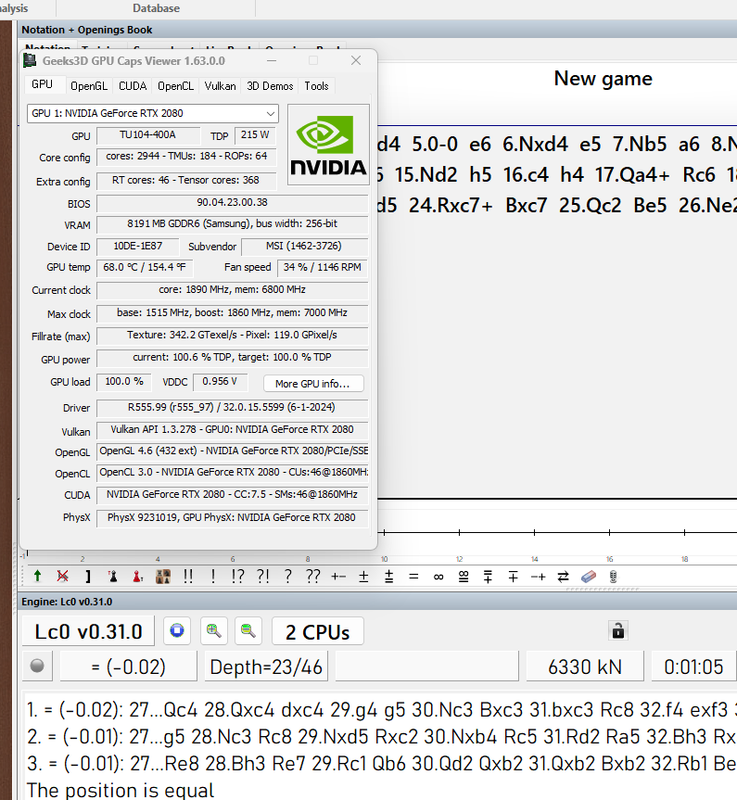Click the Device ID field 10DE-1E87
The height and width of the screenshot is (800, 737).
[x=138, y=246]
